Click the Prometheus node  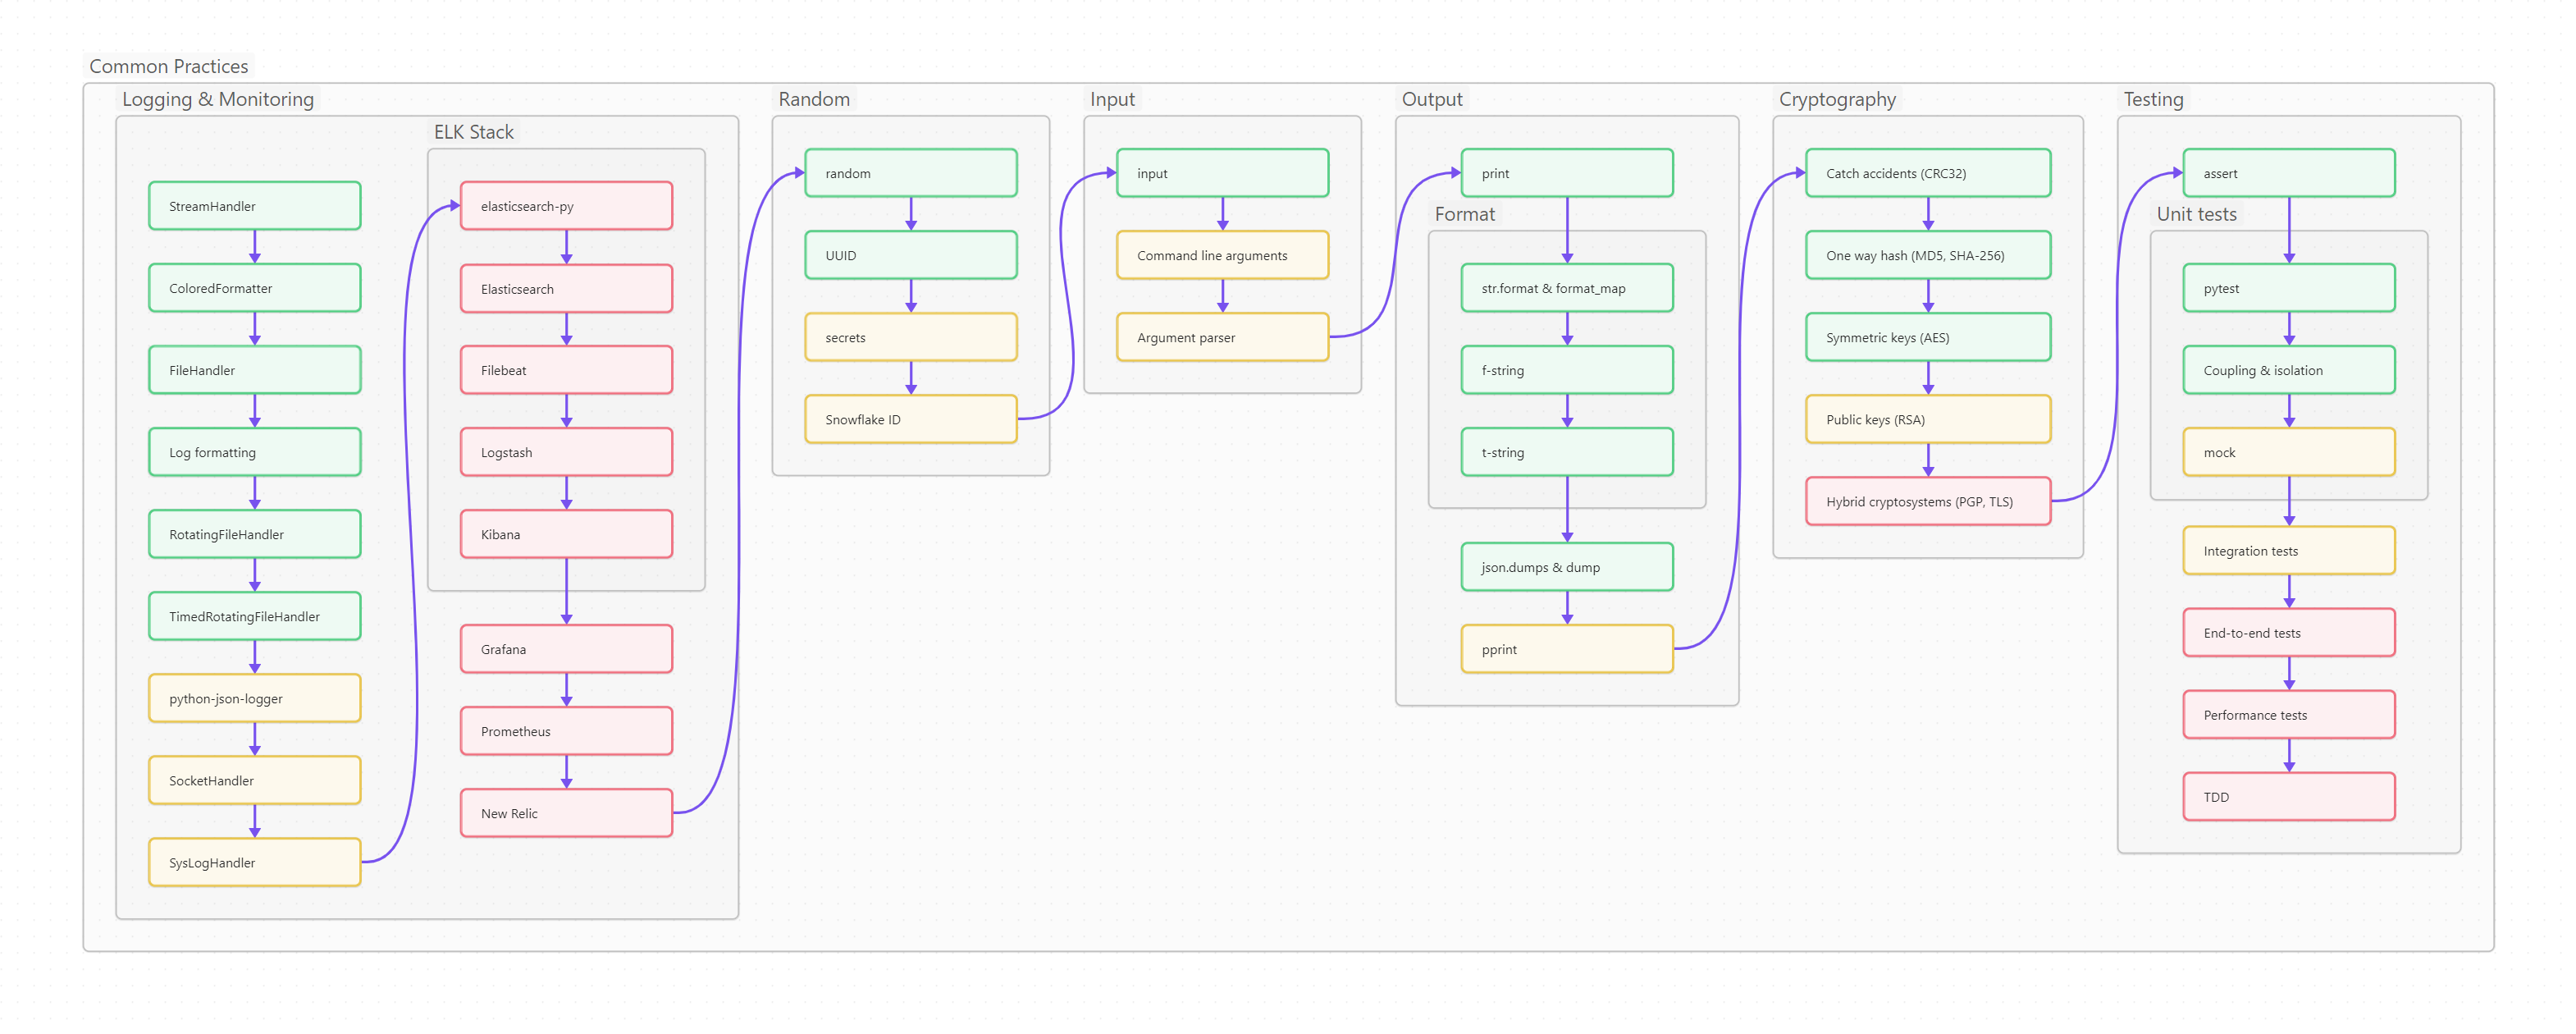[566, 731]
